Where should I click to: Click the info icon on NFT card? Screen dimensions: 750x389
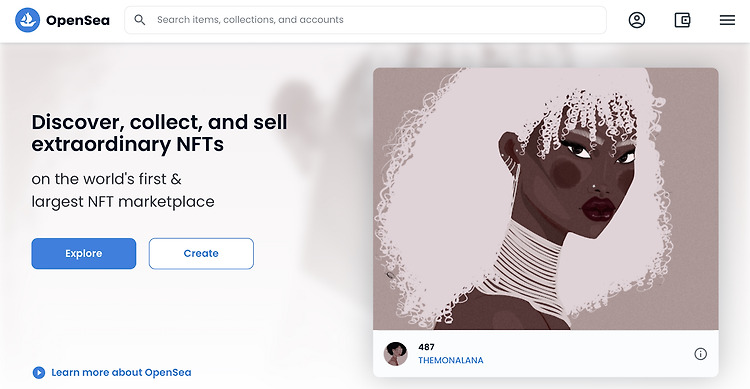[x=700, y=354]
